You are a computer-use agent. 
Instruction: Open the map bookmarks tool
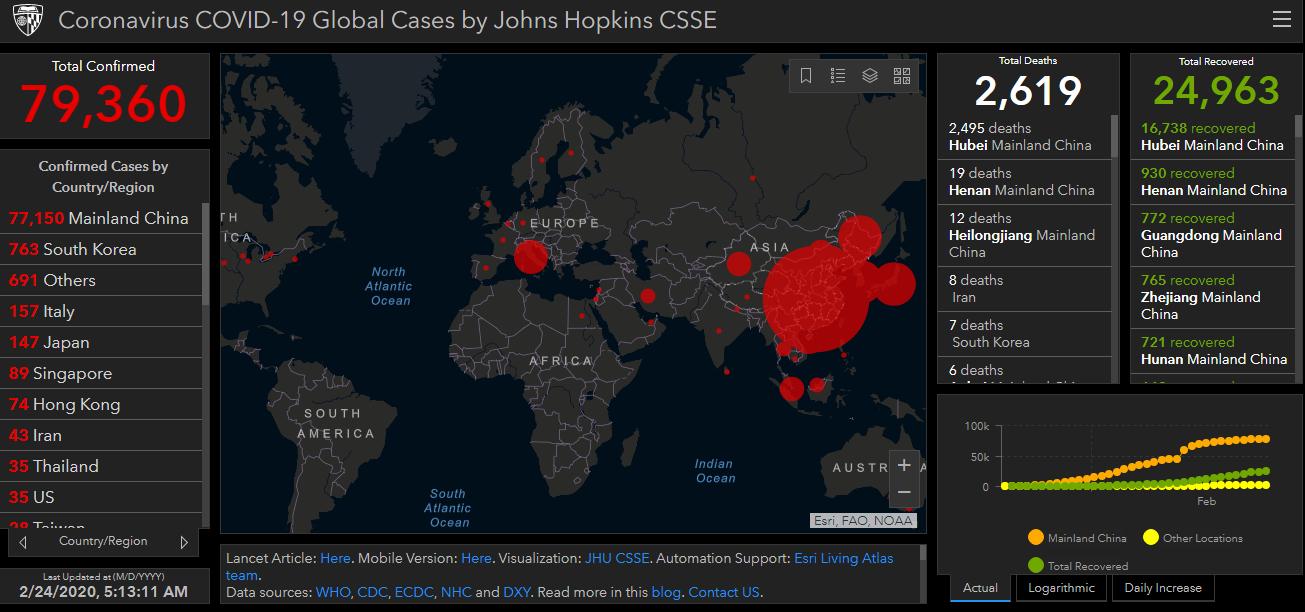(806, 76)
